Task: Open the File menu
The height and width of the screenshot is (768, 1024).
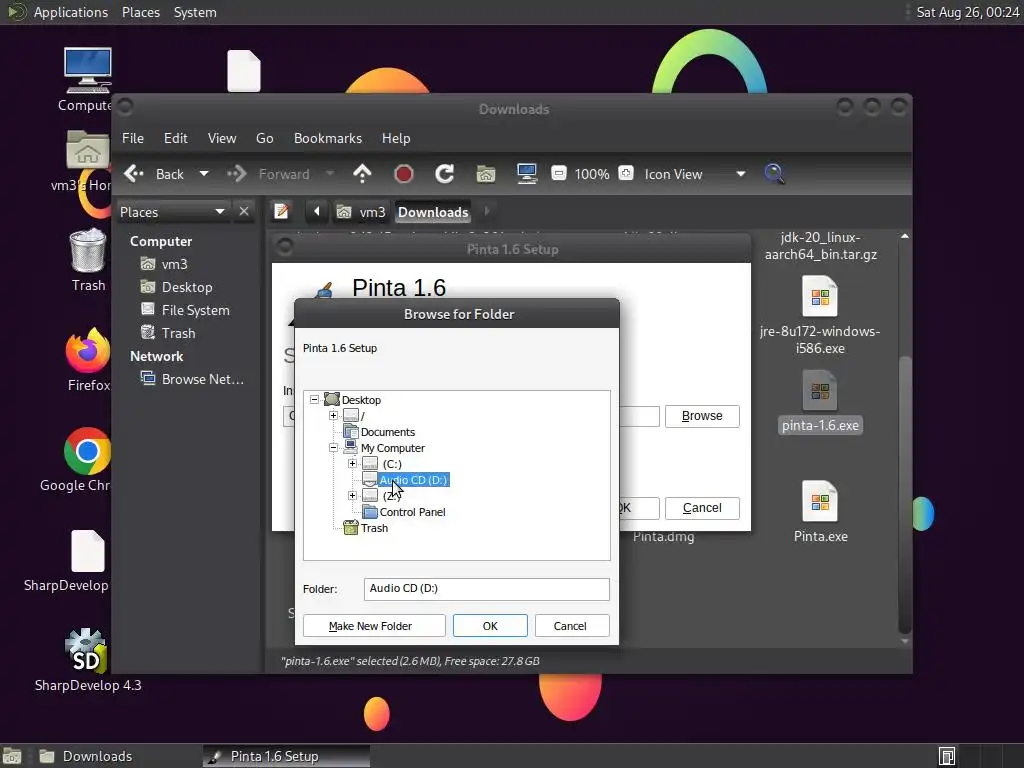Action: 133,138
